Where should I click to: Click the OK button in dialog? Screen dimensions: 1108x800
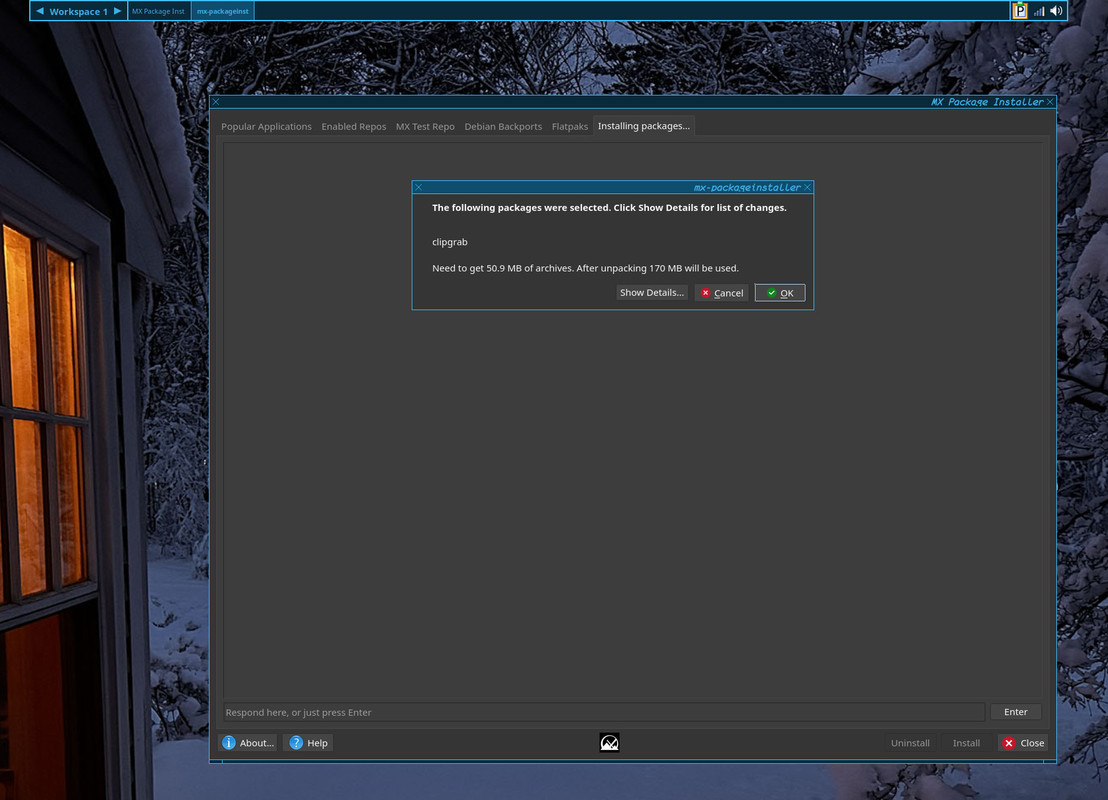coord(779,293)
